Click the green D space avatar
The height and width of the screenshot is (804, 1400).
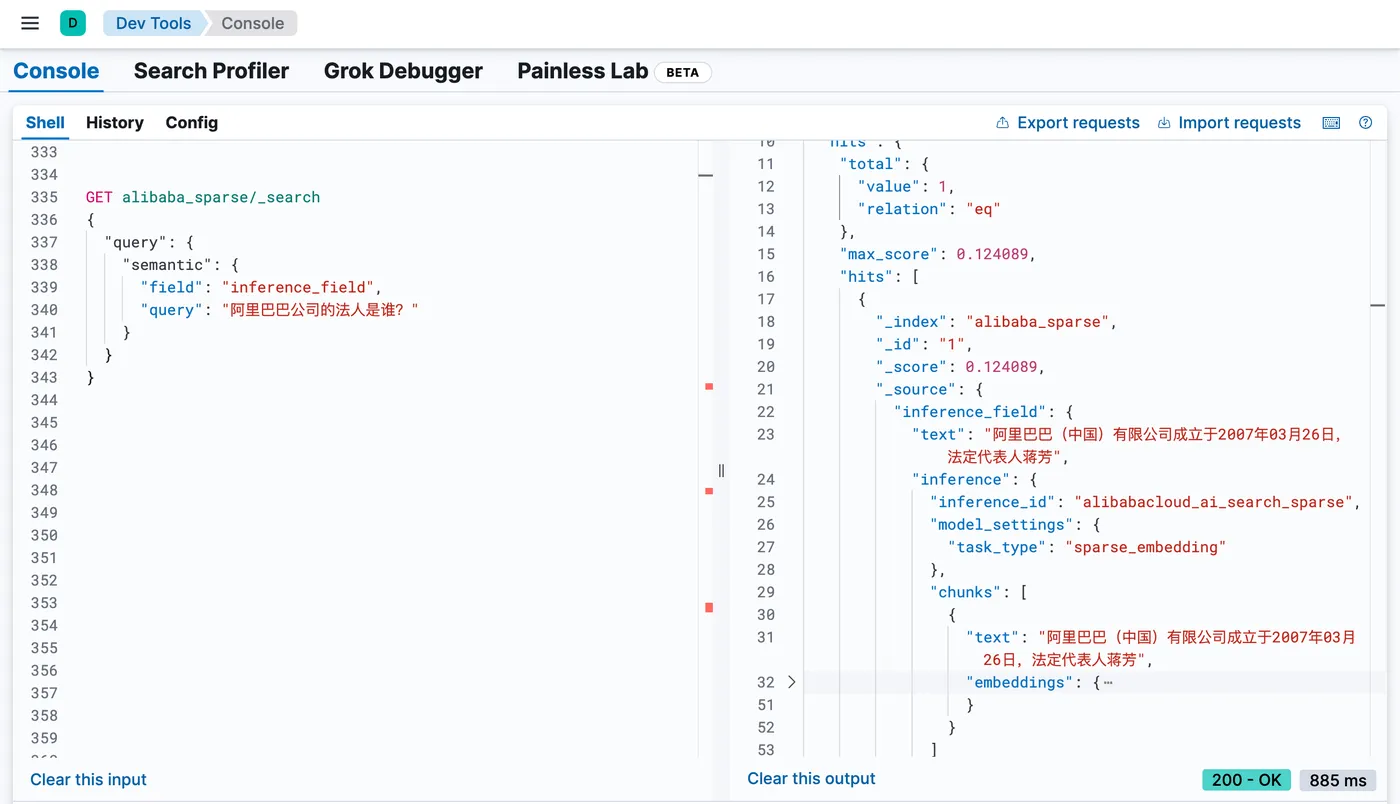point(73,23)
